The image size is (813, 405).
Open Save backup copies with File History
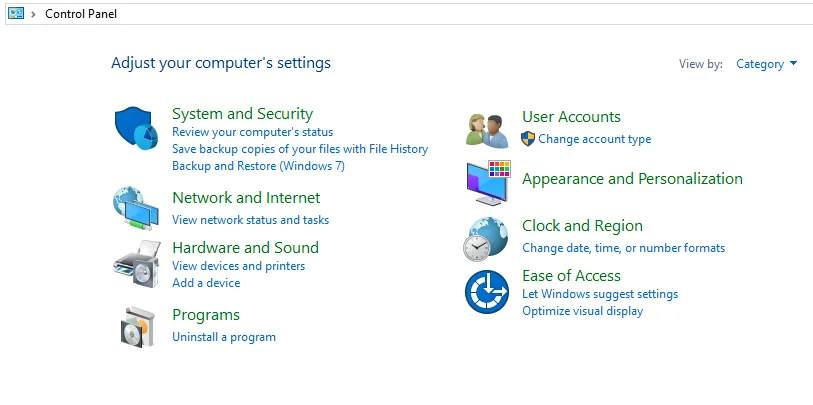point(300,149)
